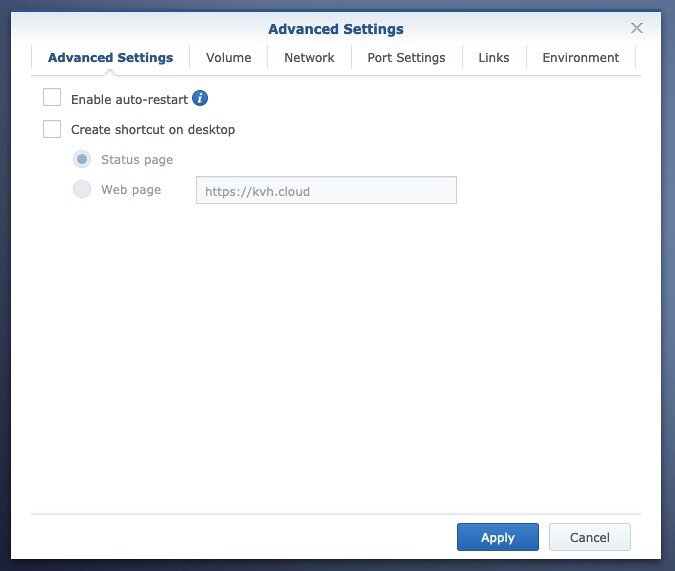Enable the auto-restart checkbox
675x571 pixels.
[52, 97]
